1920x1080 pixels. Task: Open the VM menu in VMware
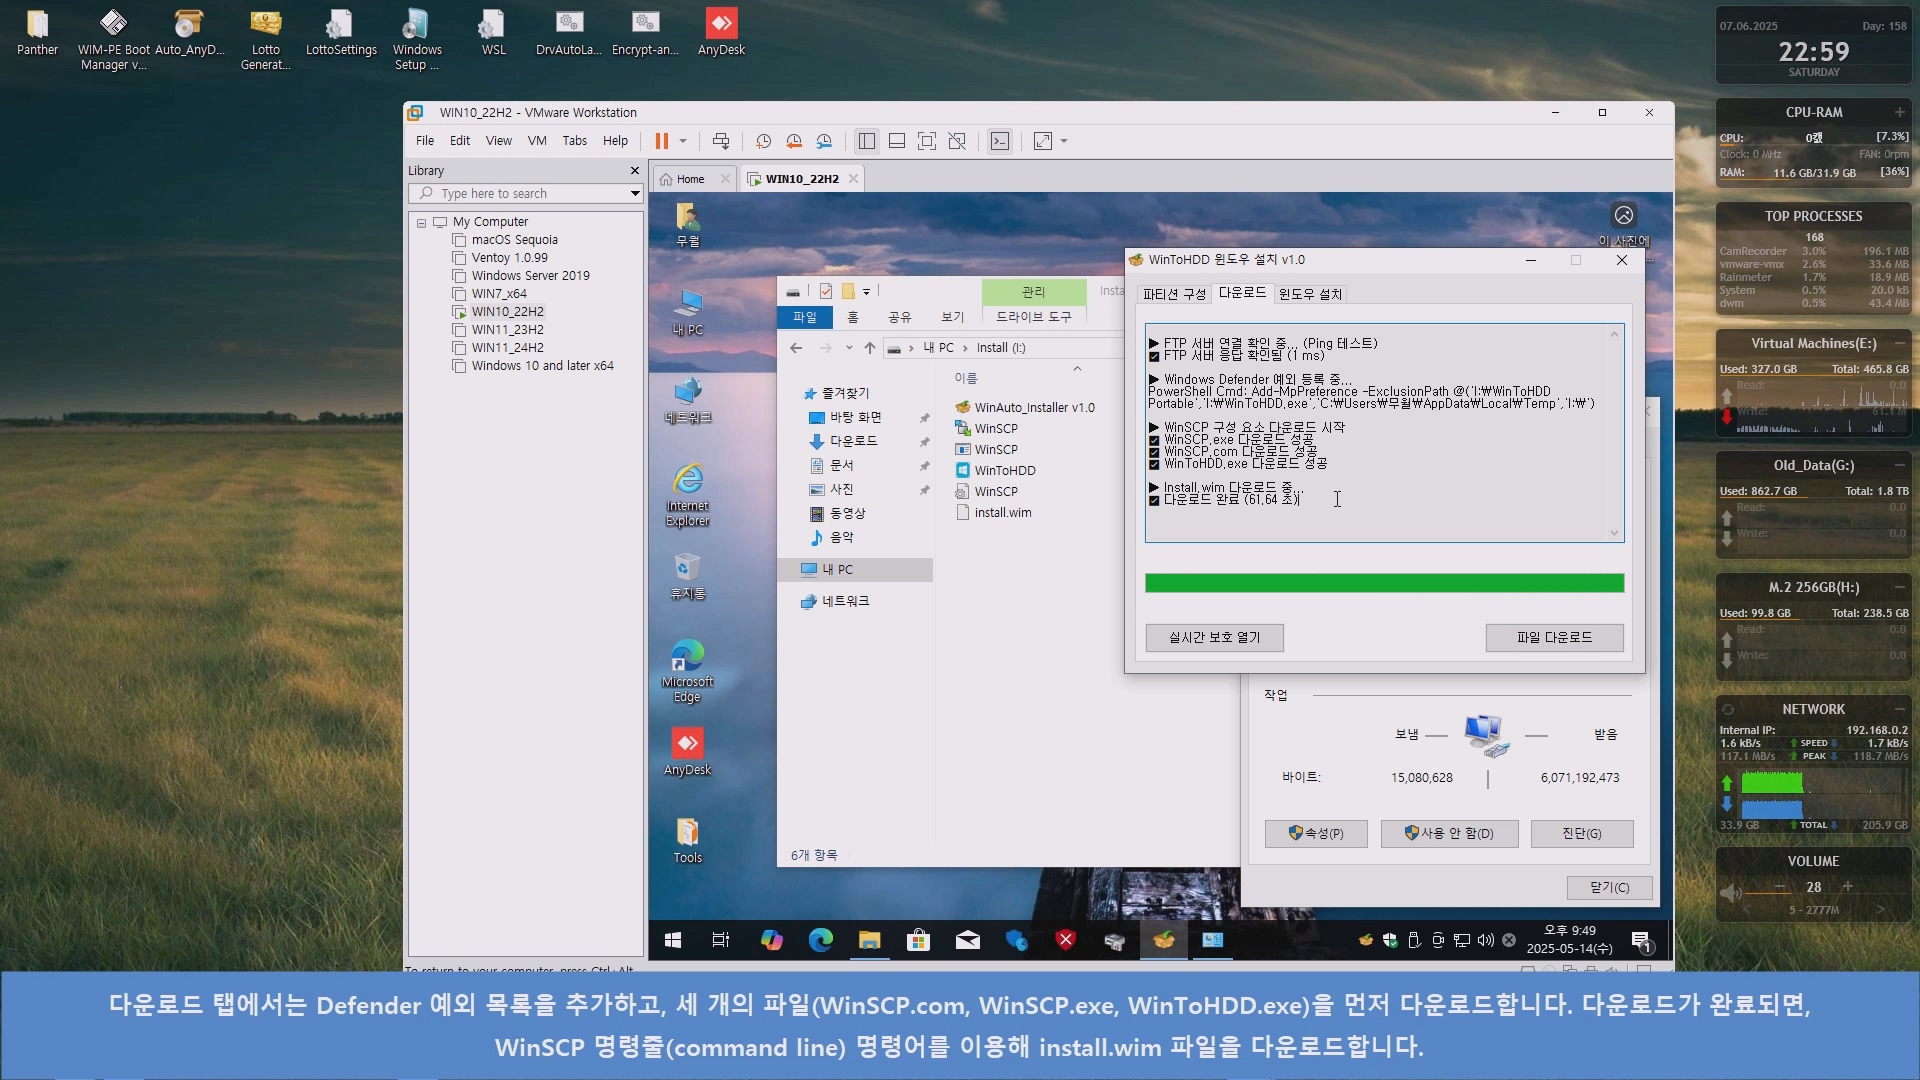tap(537, 141)
